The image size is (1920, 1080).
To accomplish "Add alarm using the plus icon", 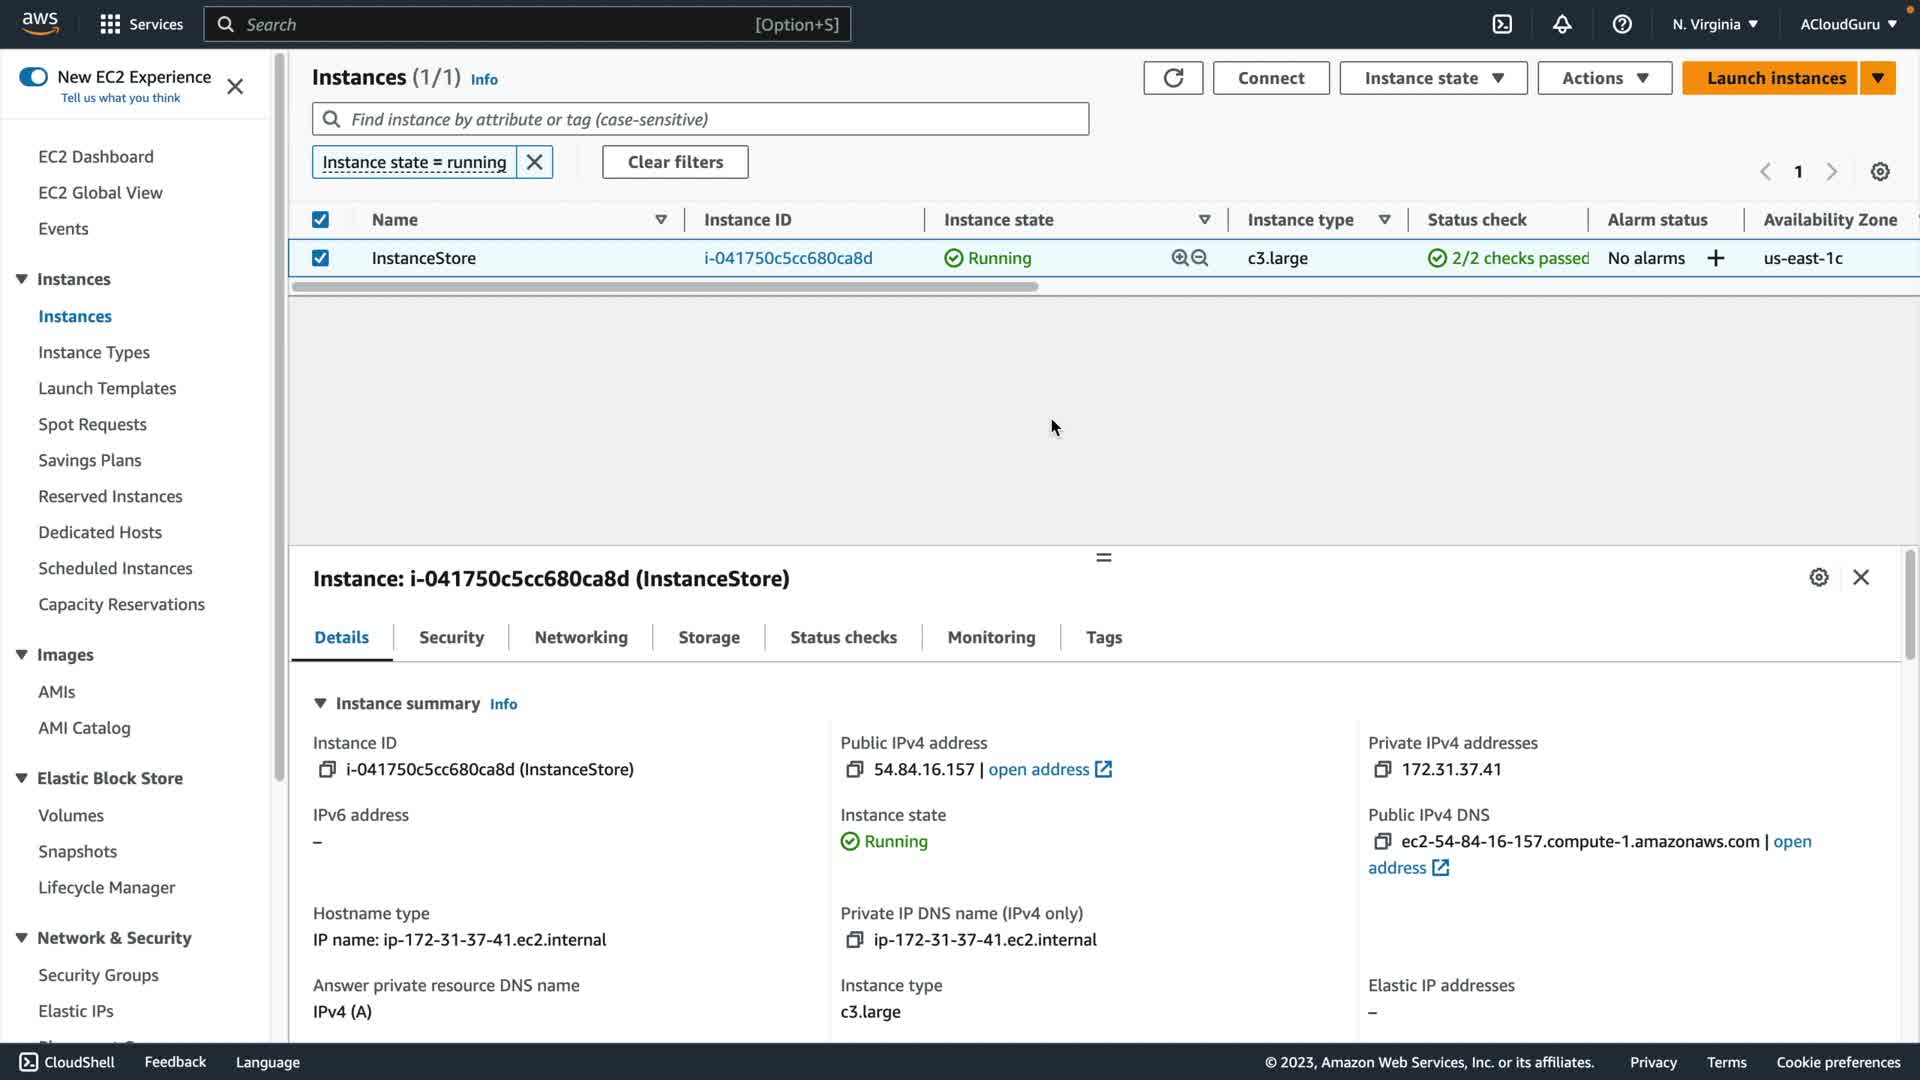I will tap(1716, 258).
